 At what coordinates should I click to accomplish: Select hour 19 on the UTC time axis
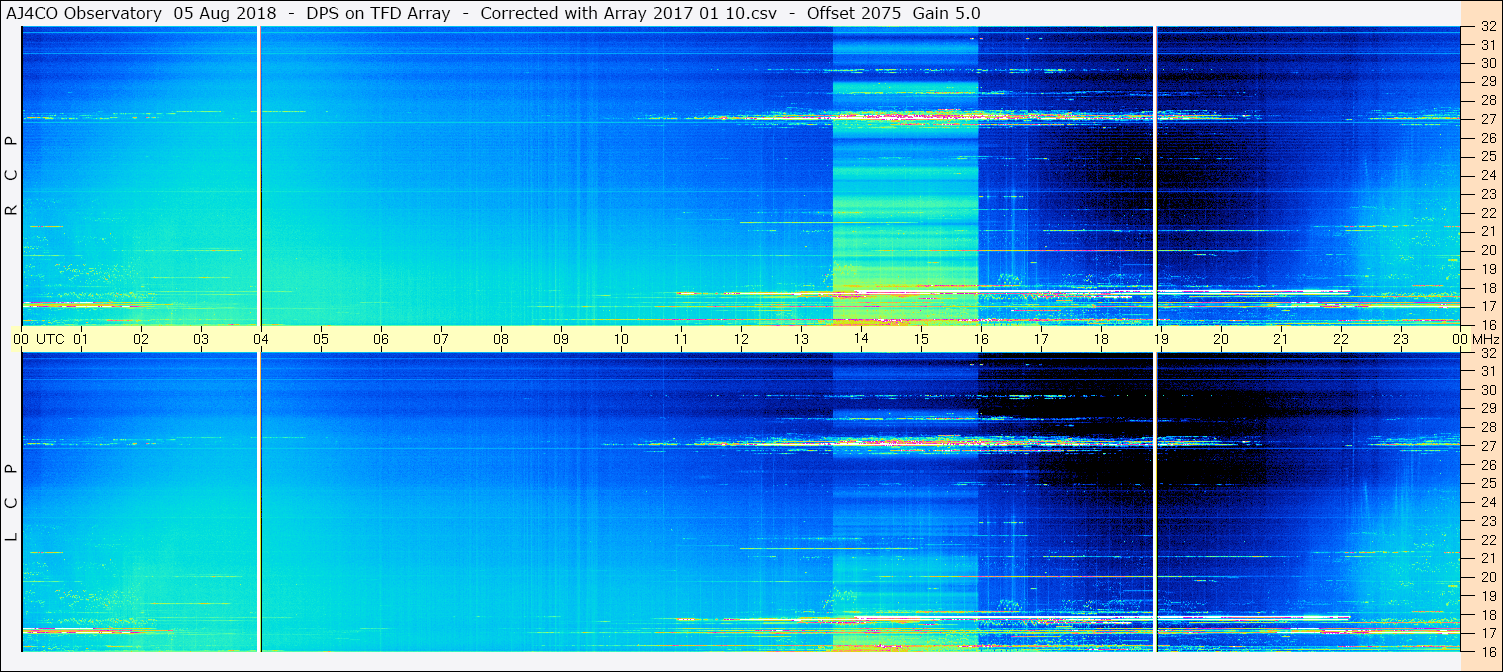(1161, 339)
